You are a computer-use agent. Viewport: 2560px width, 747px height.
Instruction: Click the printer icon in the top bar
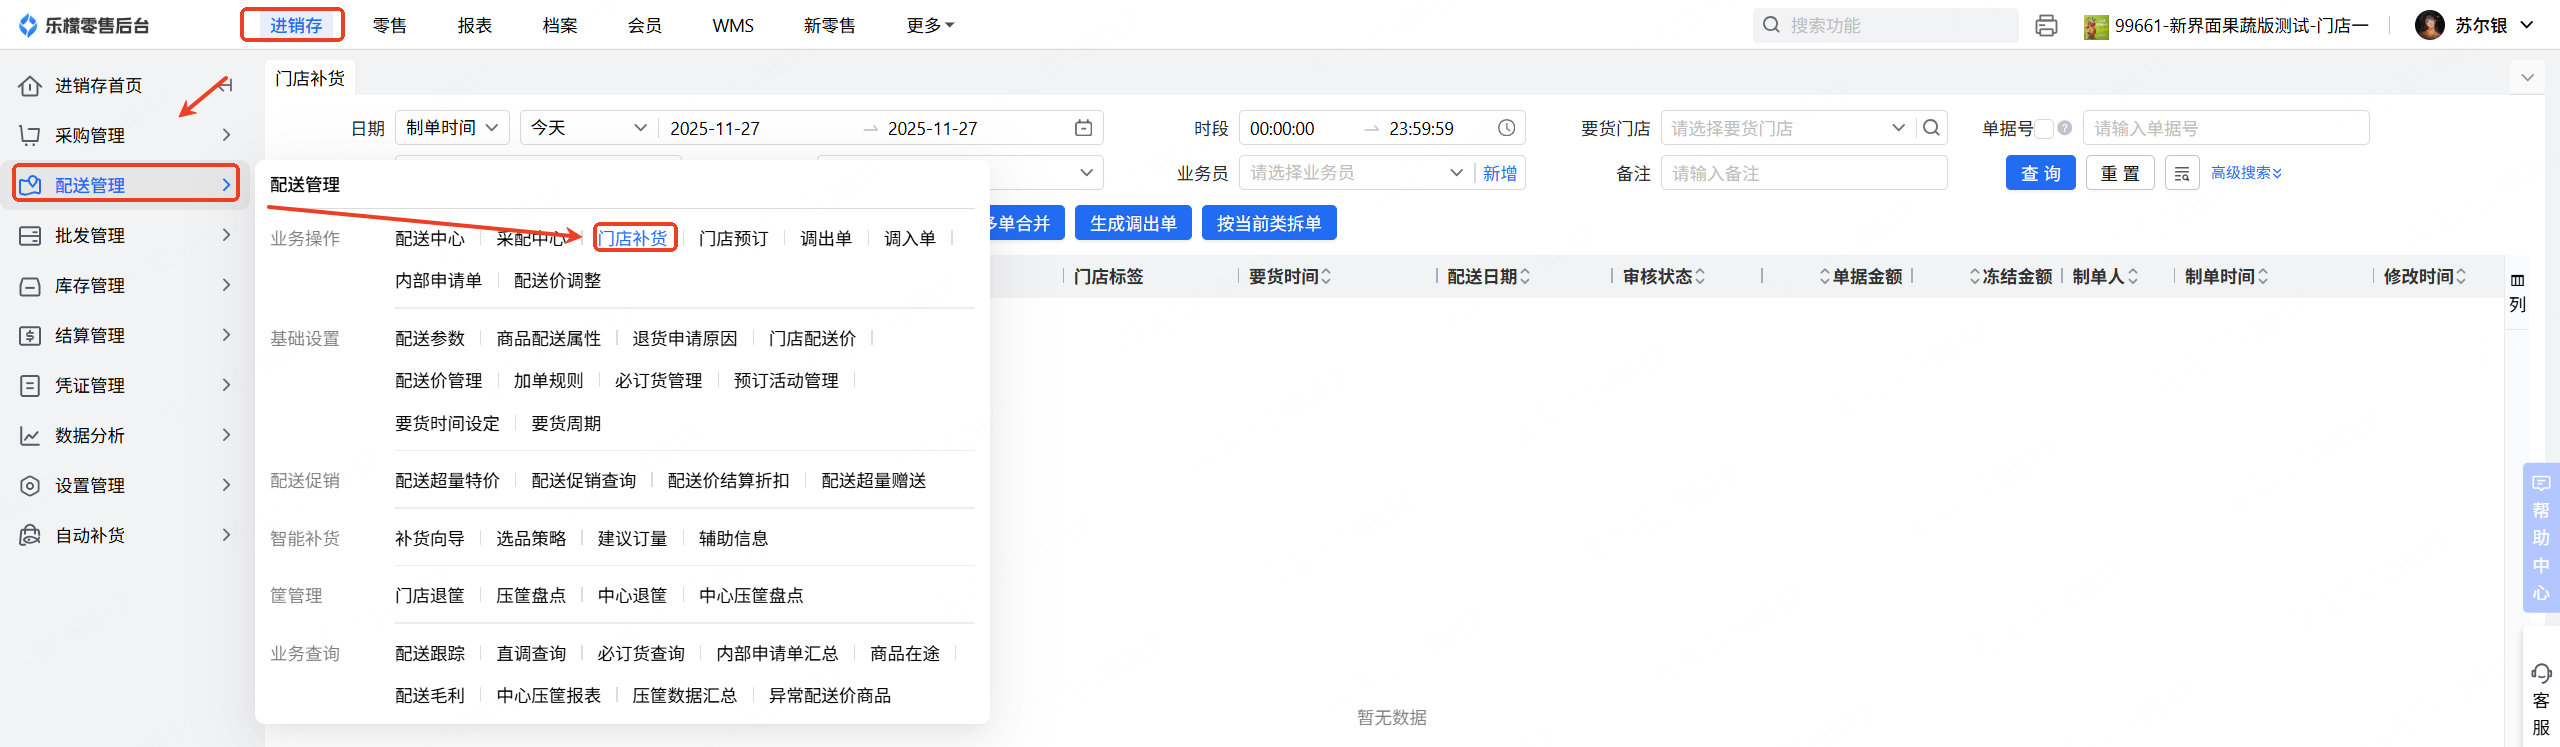pyautogui.click(x=2046, y=26)
